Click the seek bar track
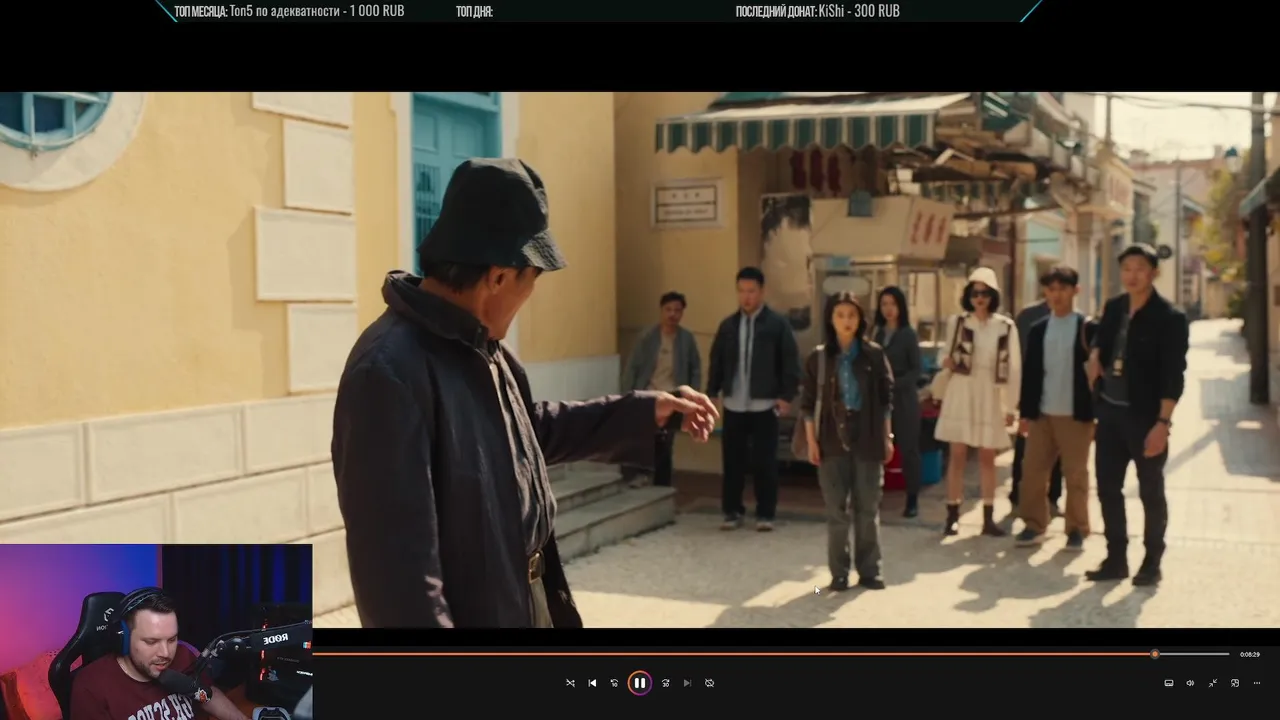 (x=771, y=654)
